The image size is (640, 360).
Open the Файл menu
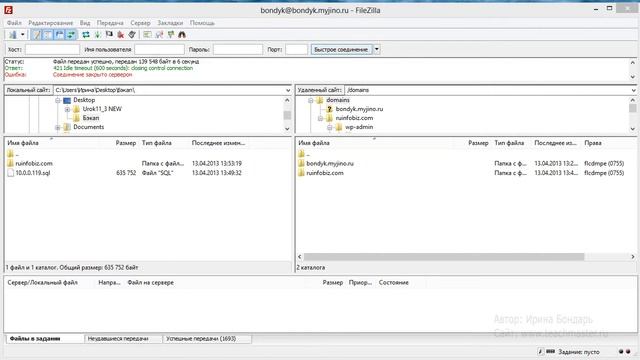pos(14,23)
